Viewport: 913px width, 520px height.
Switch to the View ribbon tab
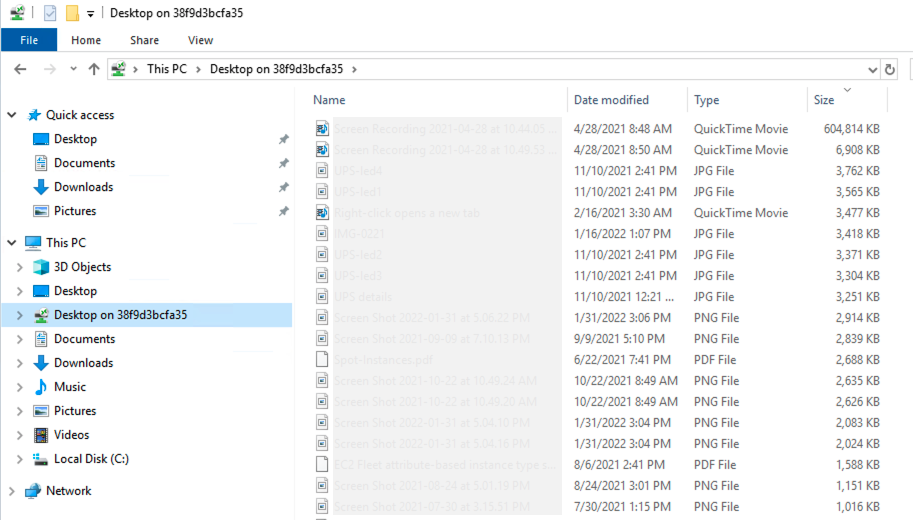point(200,40)
